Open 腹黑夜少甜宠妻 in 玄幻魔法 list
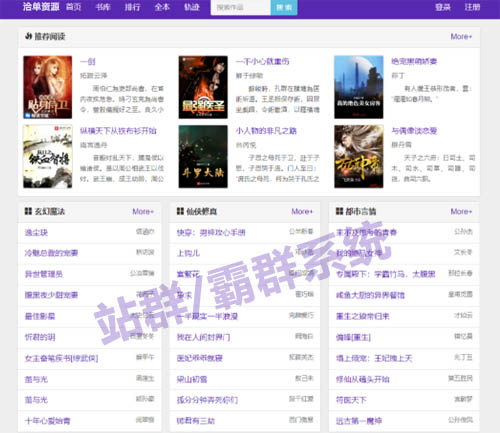This screenshot has height=433, width=500. 51,295
